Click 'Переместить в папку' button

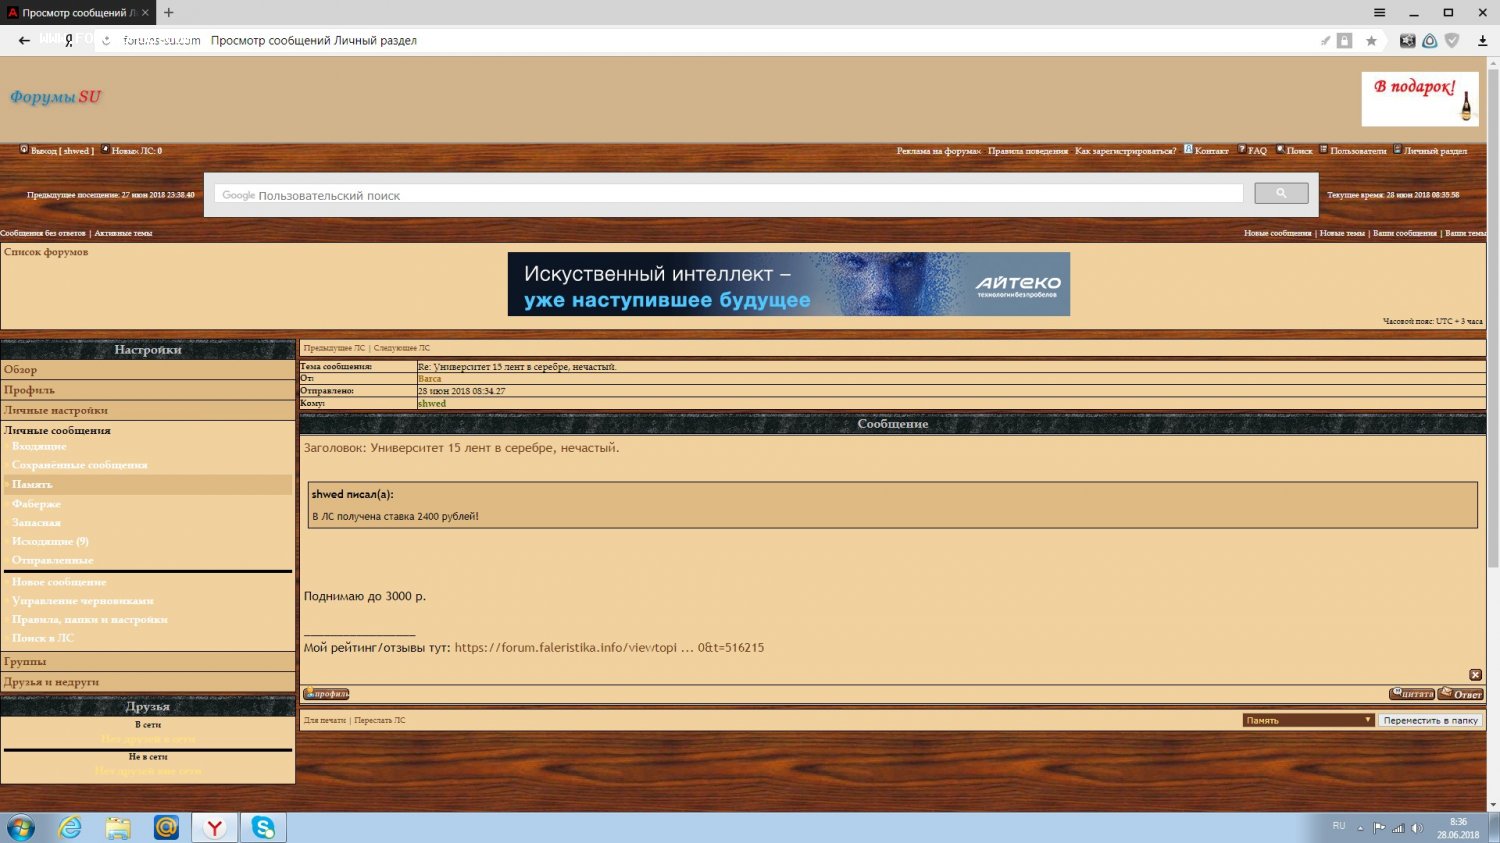pos(1430,720)
